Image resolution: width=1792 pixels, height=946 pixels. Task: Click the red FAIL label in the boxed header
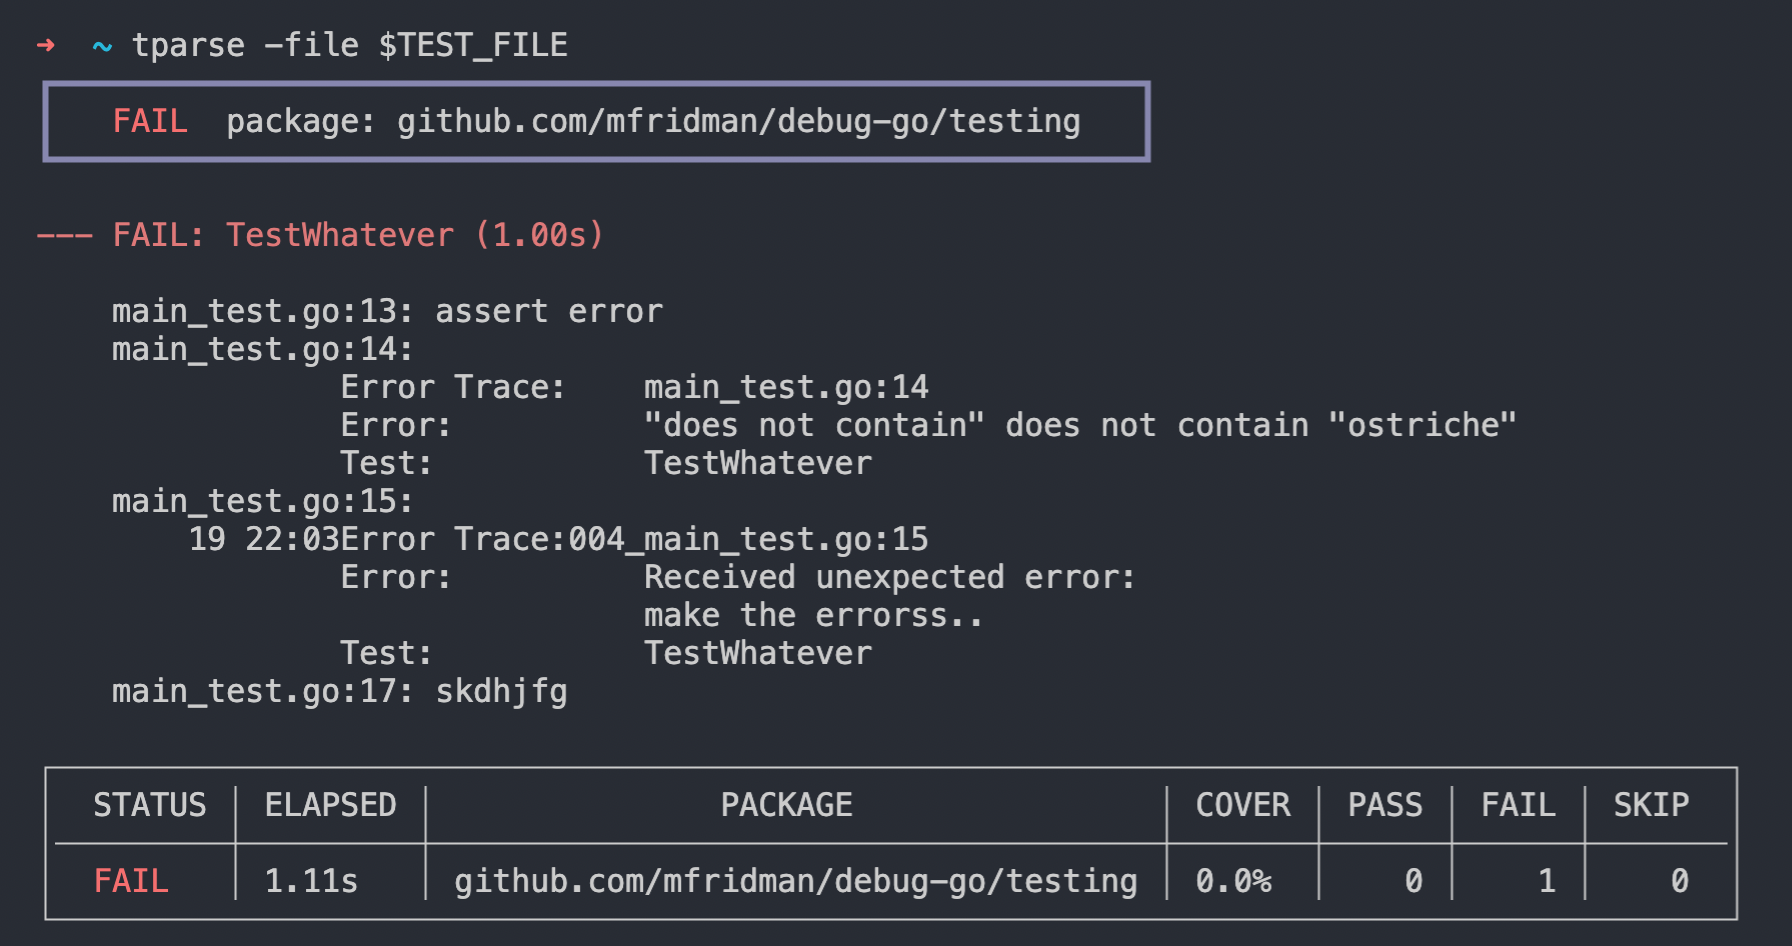coord(150,121)
